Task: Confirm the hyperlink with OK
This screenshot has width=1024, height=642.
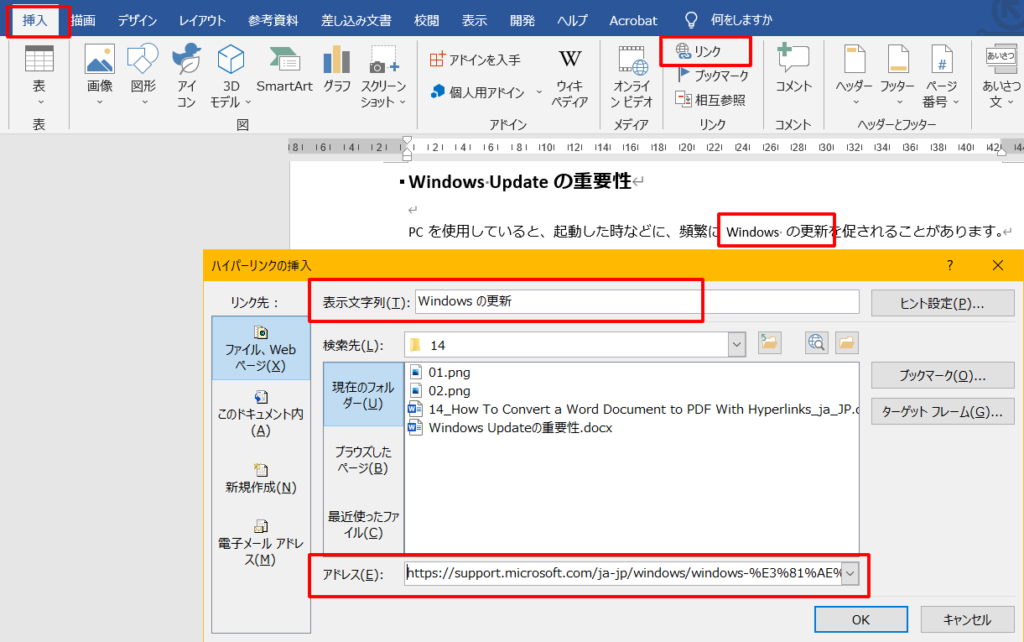Action: coord(861,620)
